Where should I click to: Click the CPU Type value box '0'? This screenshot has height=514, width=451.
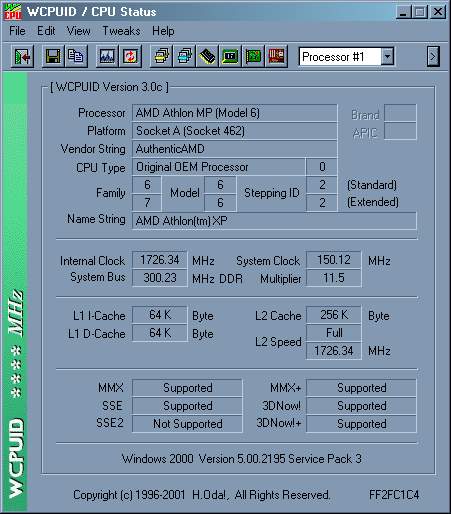(322, 167)
